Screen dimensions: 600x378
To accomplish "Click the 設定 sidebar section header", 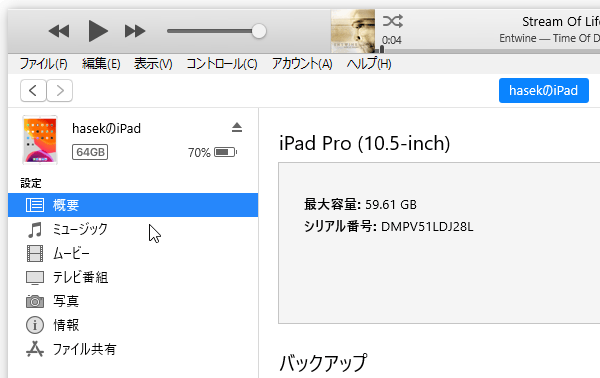I will click(31, 183).
